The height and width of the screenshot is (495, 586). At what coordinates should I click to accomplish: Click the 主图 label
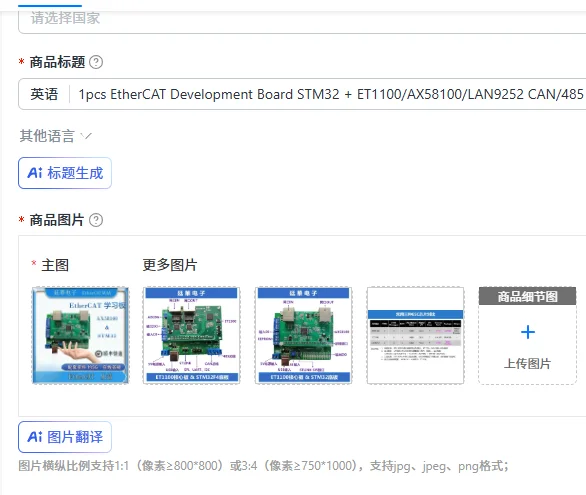click(55, 265)
